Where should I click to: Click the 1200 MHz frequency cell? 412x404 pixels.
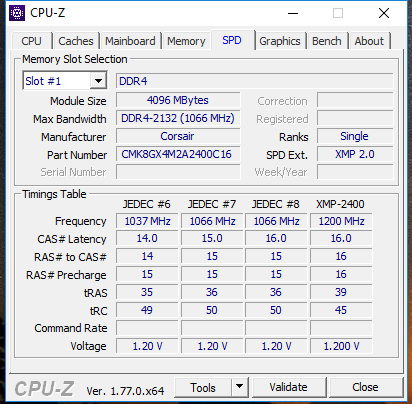[341, 221]
